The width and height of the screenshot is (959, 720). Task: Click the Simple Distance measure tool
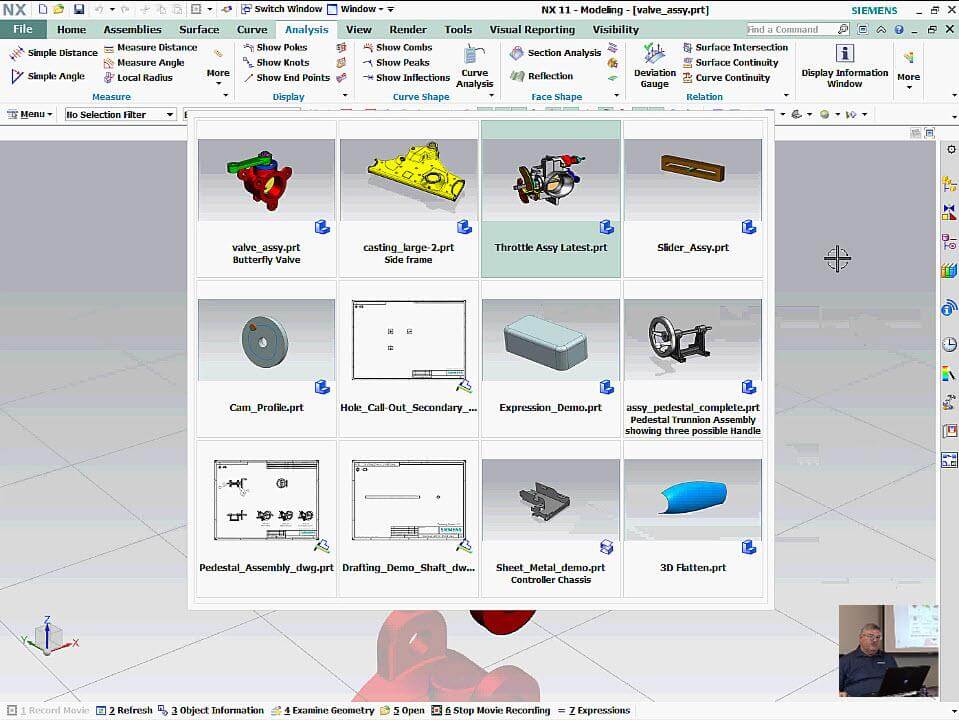pos(53,53)
